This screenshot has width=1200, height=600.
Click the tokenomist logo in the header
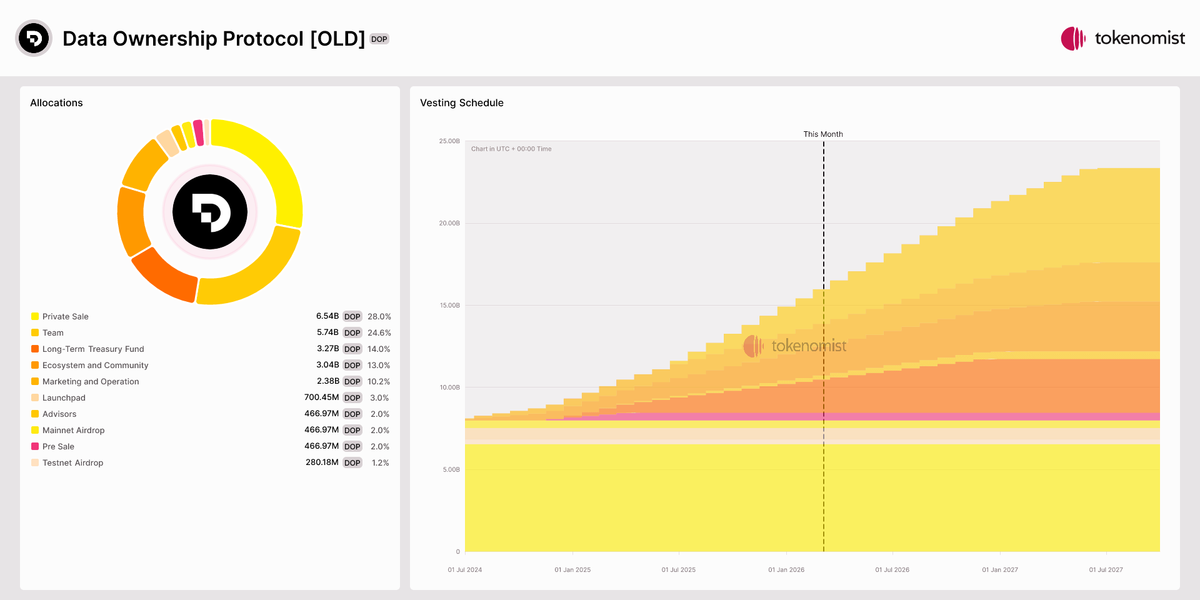1122,38
